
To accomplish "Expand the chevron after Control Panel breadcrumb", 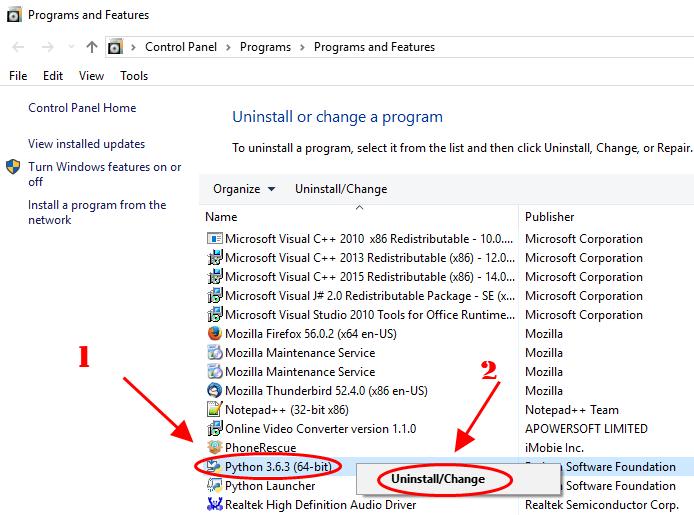I will [x=228, y=47].
